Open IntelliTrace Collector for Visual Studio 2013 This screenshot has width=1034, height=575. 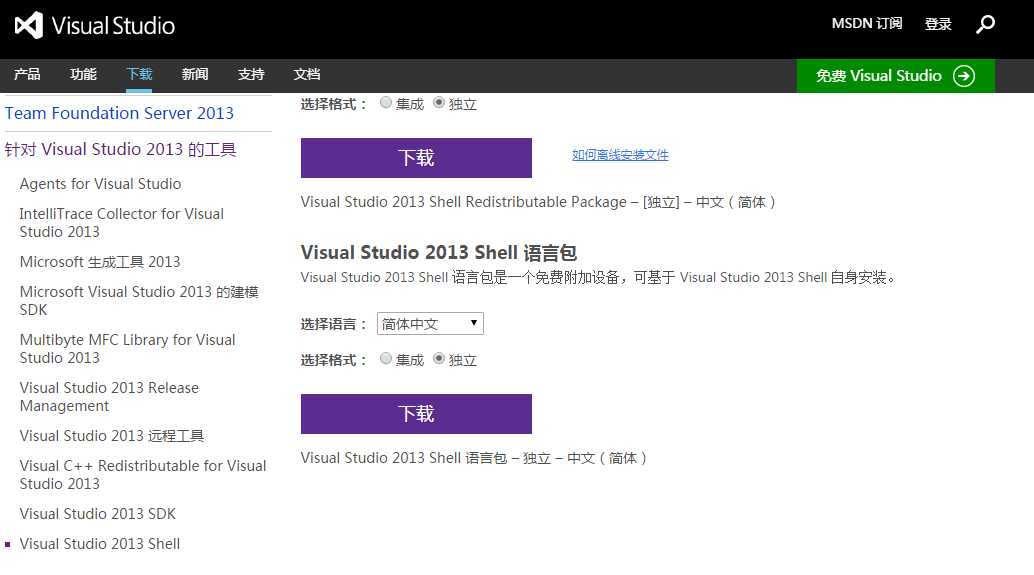pos(121,223)
